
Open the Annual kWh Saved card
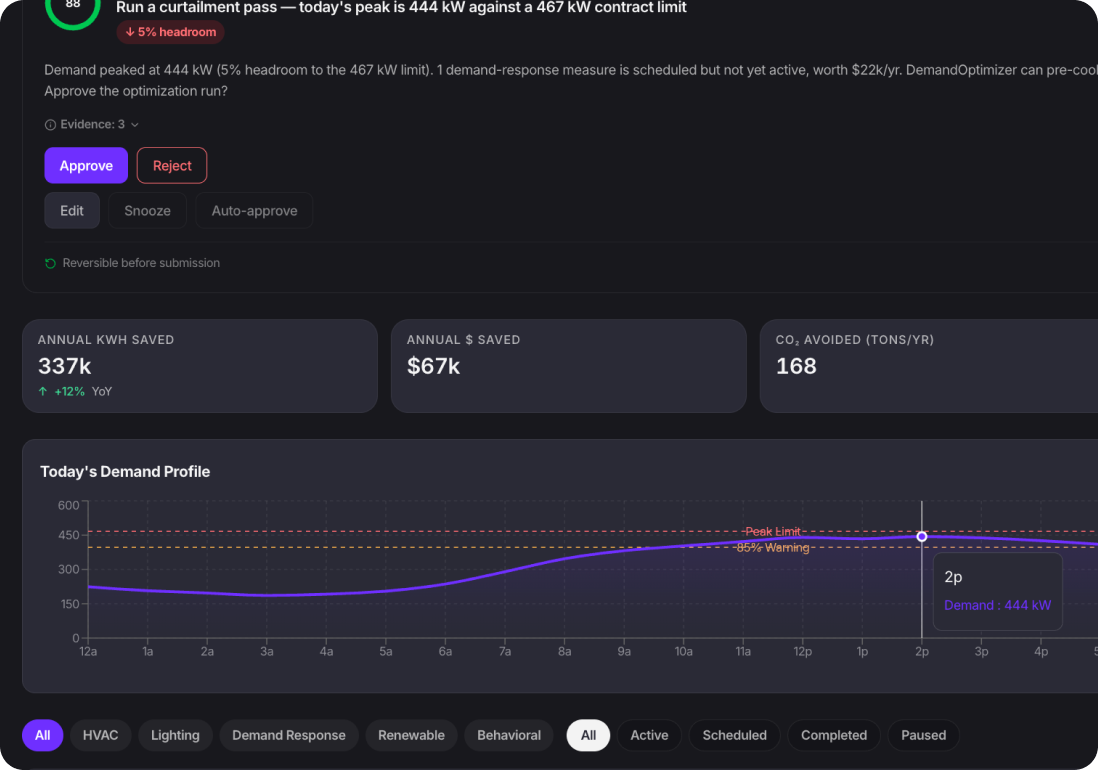pyautogui.click(x=200, y=366)
